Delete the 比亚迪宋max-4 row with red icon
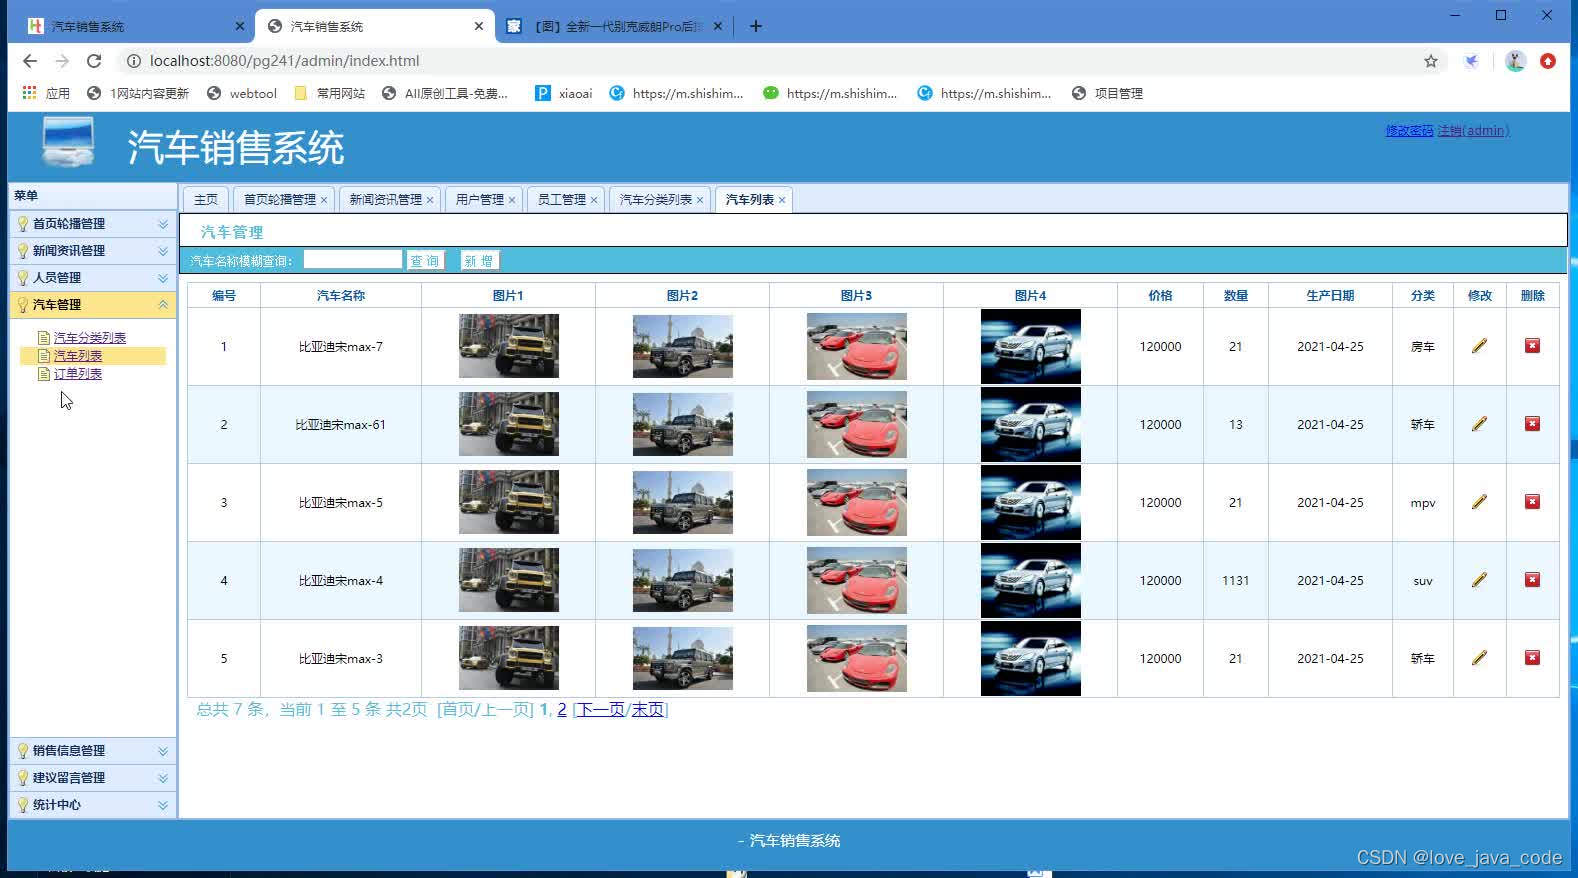1578x878 pixels. 1532,580
